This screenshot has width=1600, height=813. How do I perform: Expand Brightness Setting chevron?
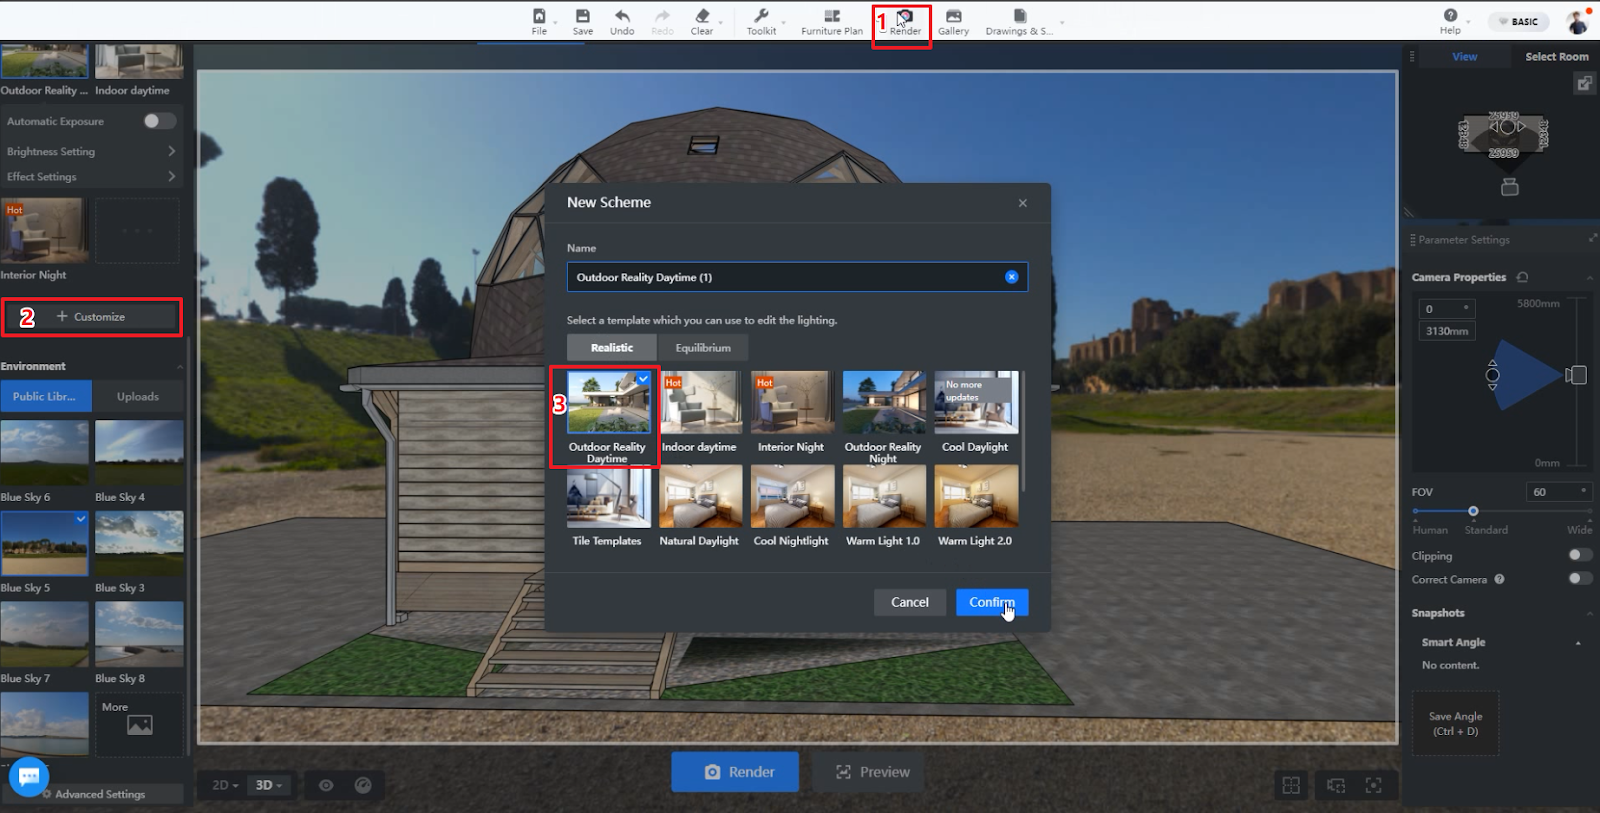pyautogui.click(x=172, y=151)
